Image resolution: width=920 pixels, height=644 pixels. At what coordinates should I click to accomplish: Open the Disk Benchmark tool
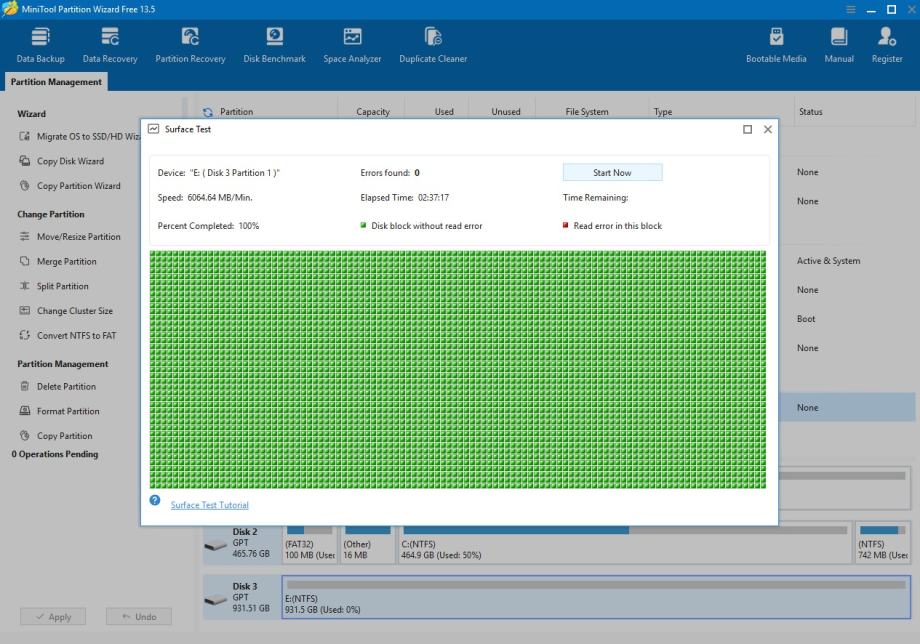click(274, 45)
